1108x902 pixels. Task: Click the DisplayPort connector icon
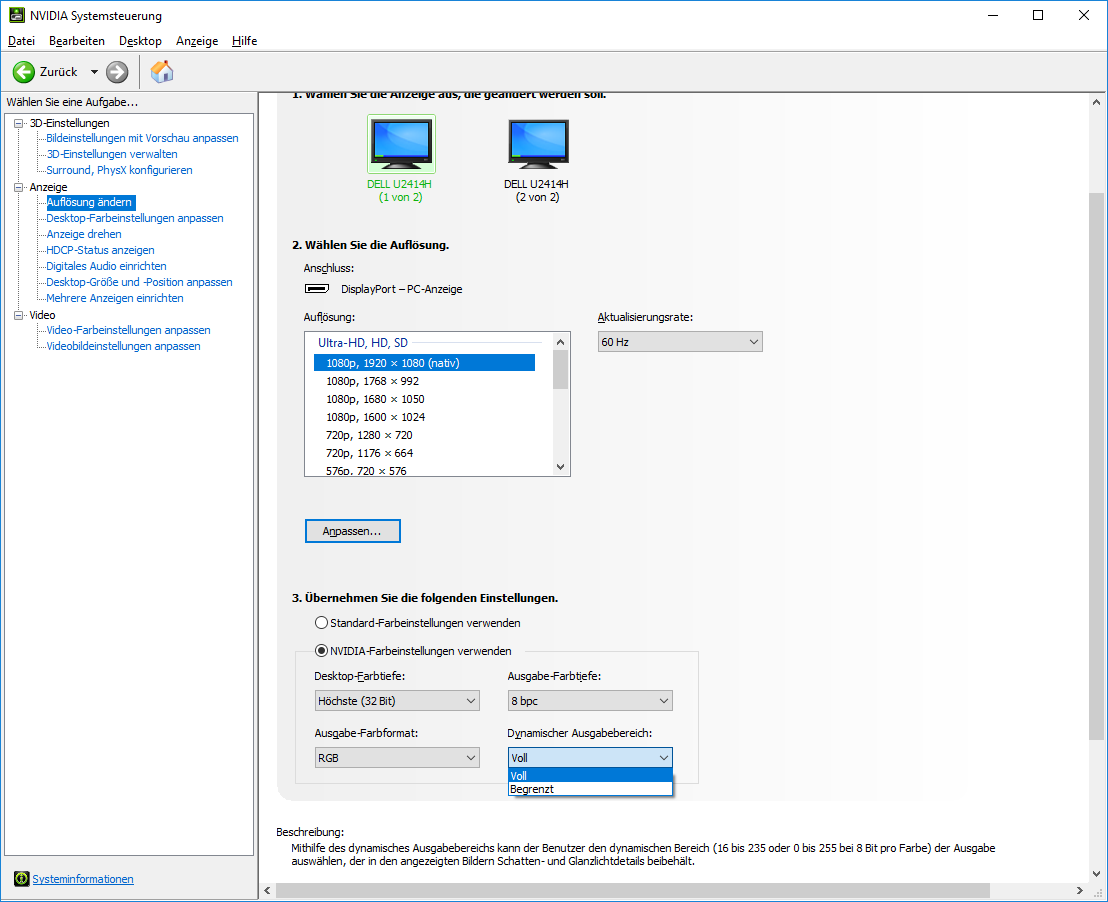[317, 288]
